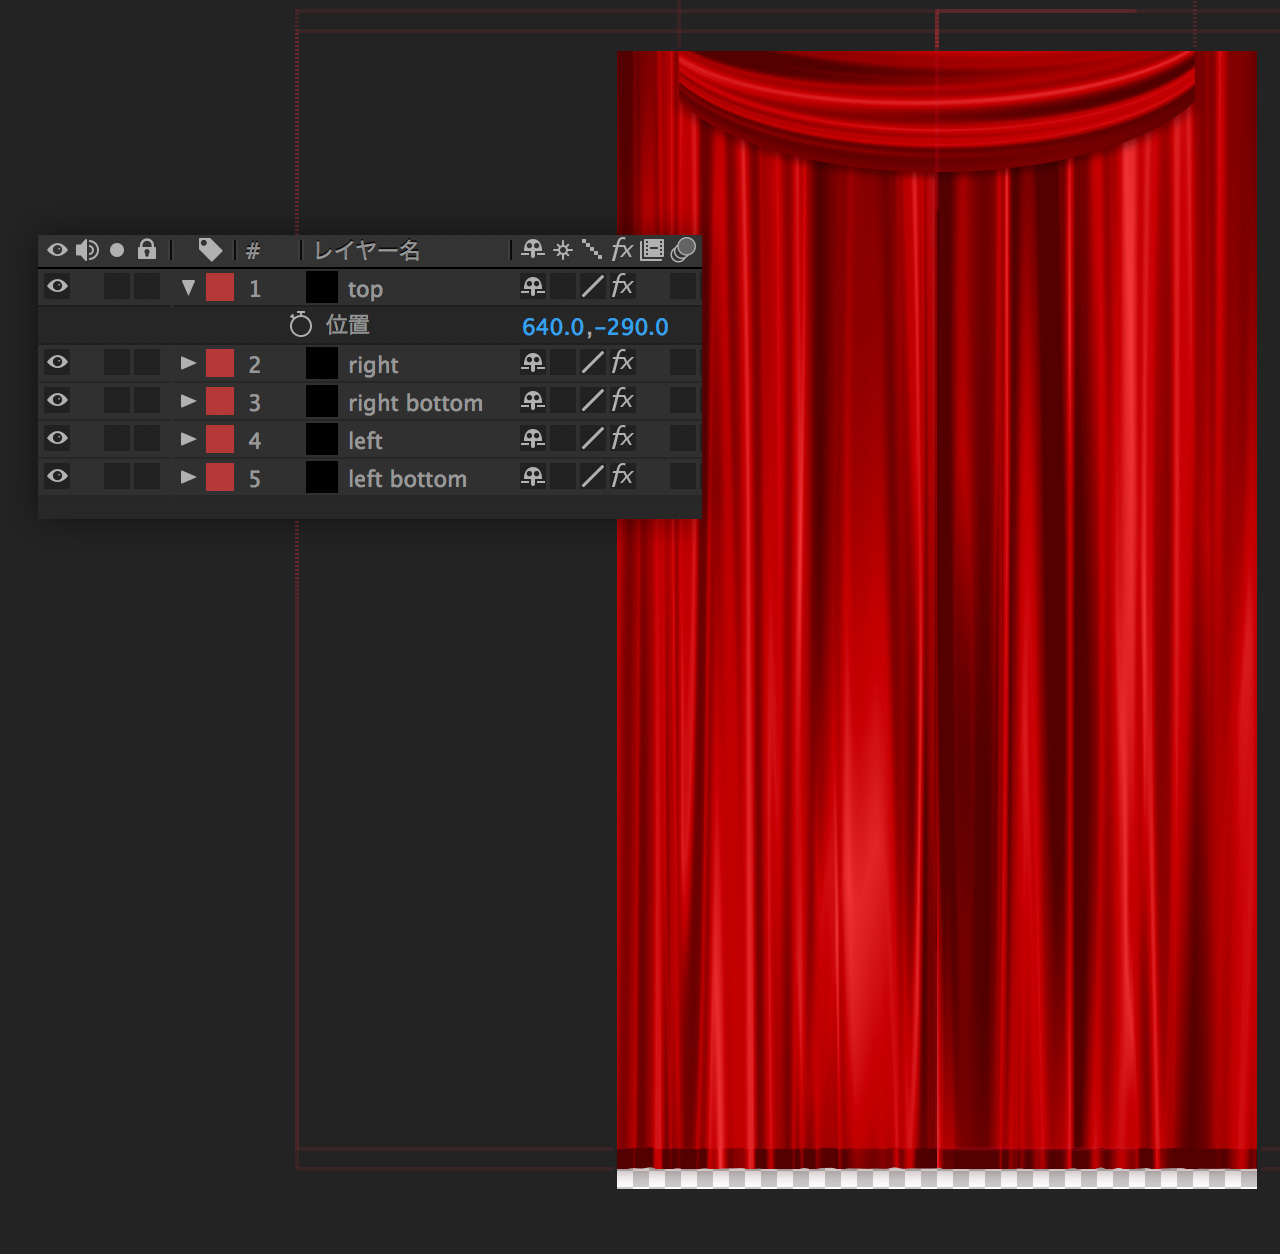Click the motion blur column header icon
The image size is (1280, 1254).
683,250
